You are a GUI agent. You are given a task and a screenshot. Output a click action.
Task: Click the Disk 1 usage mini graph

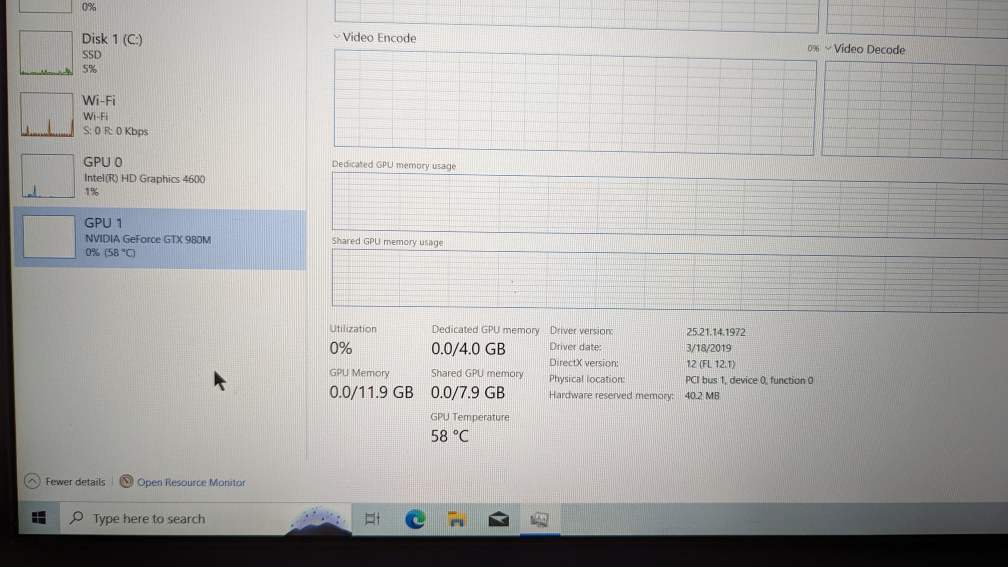point(46,53)
